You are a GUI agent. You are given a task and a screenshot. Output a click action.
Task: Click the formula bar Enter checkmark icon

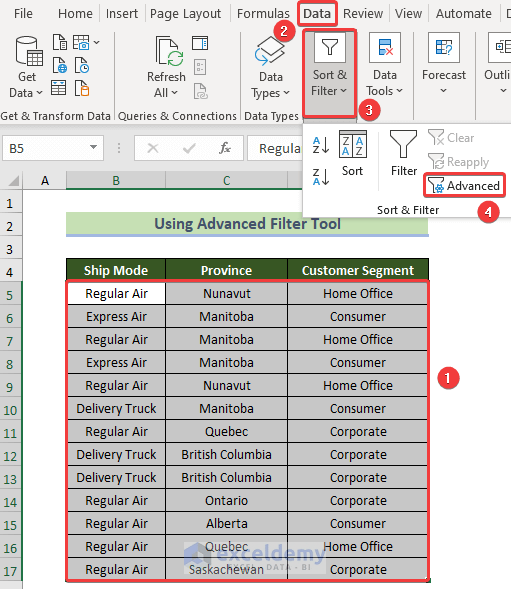coord(189,148)
